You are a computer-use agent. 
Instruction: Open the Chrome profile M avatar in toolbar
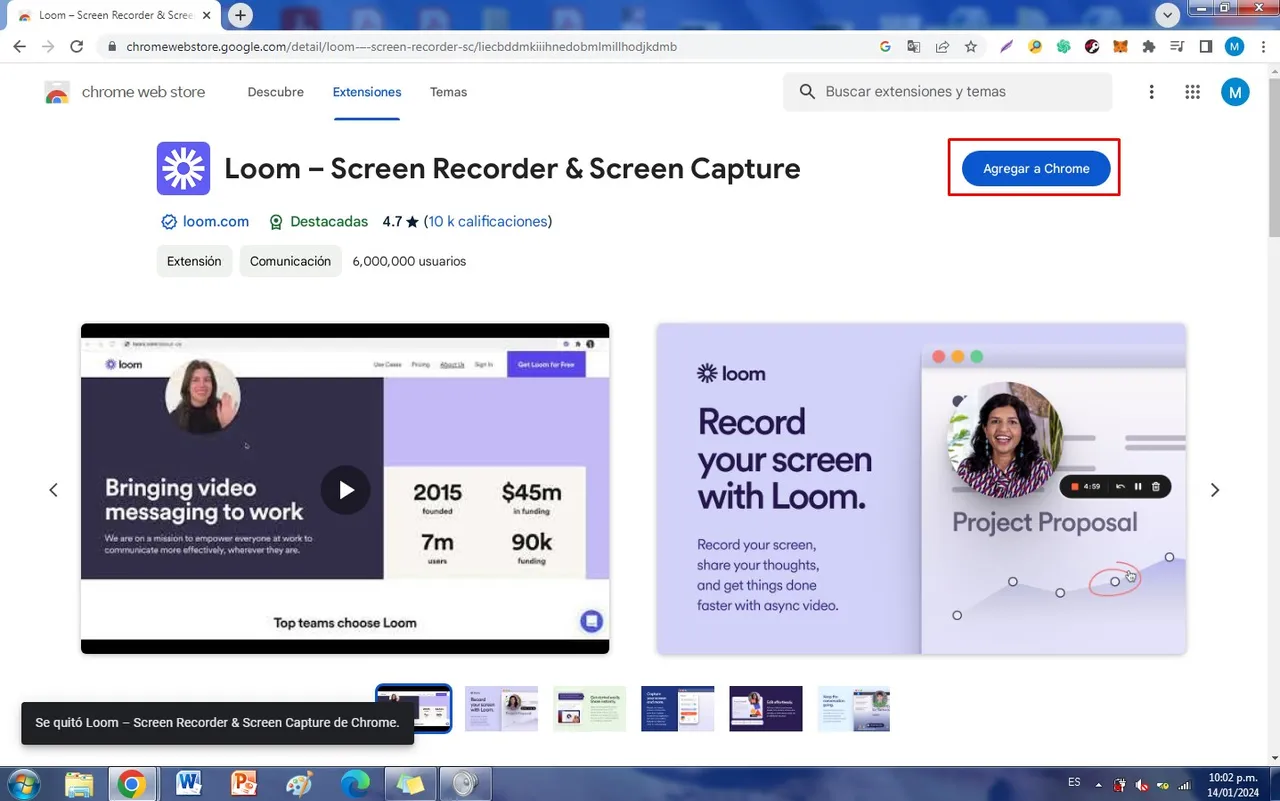[1234, 46]
